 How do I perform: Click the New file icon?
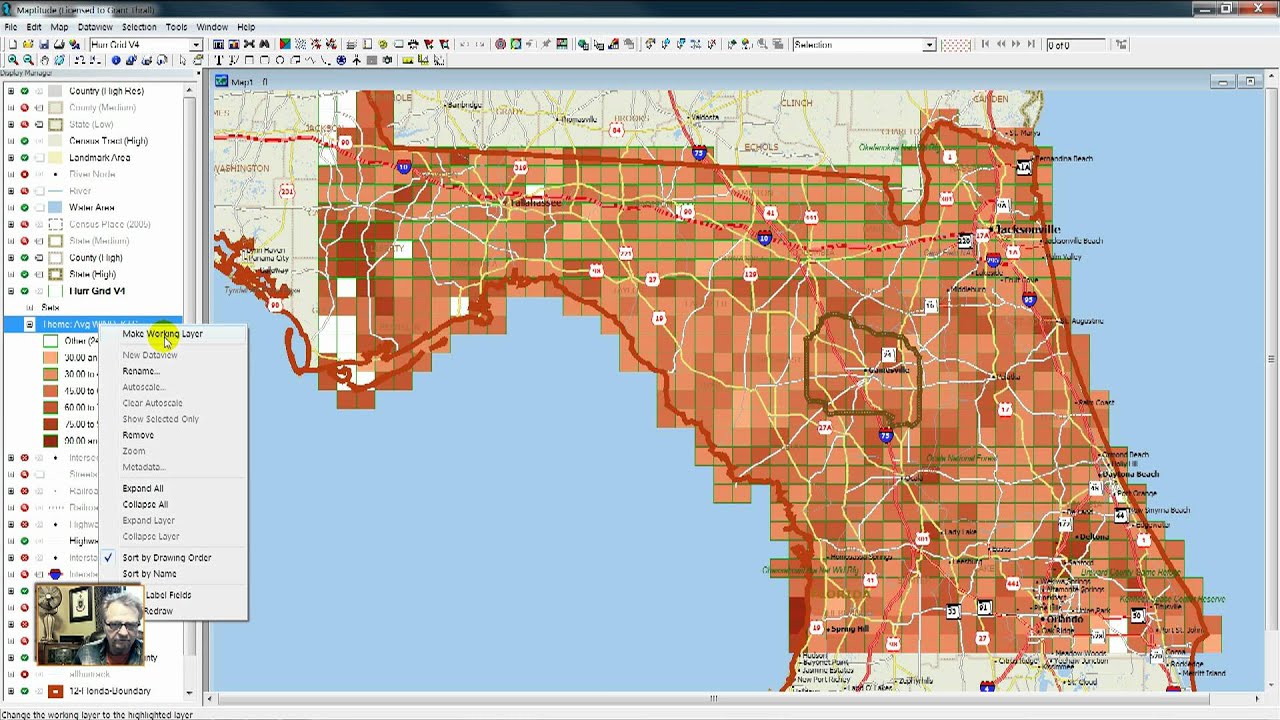click(x=12, y=45)
